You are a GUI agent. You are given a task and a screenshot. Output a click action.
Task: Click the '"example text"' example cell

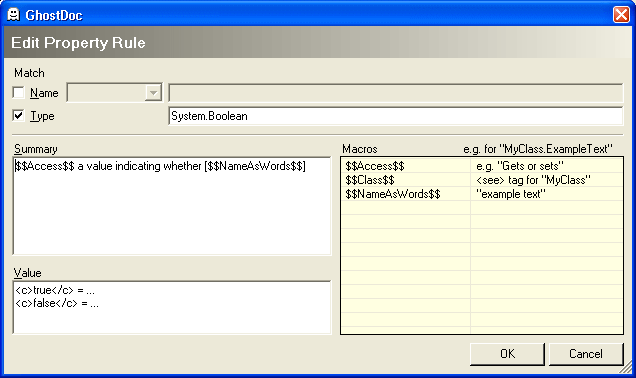tap(546, 194)
